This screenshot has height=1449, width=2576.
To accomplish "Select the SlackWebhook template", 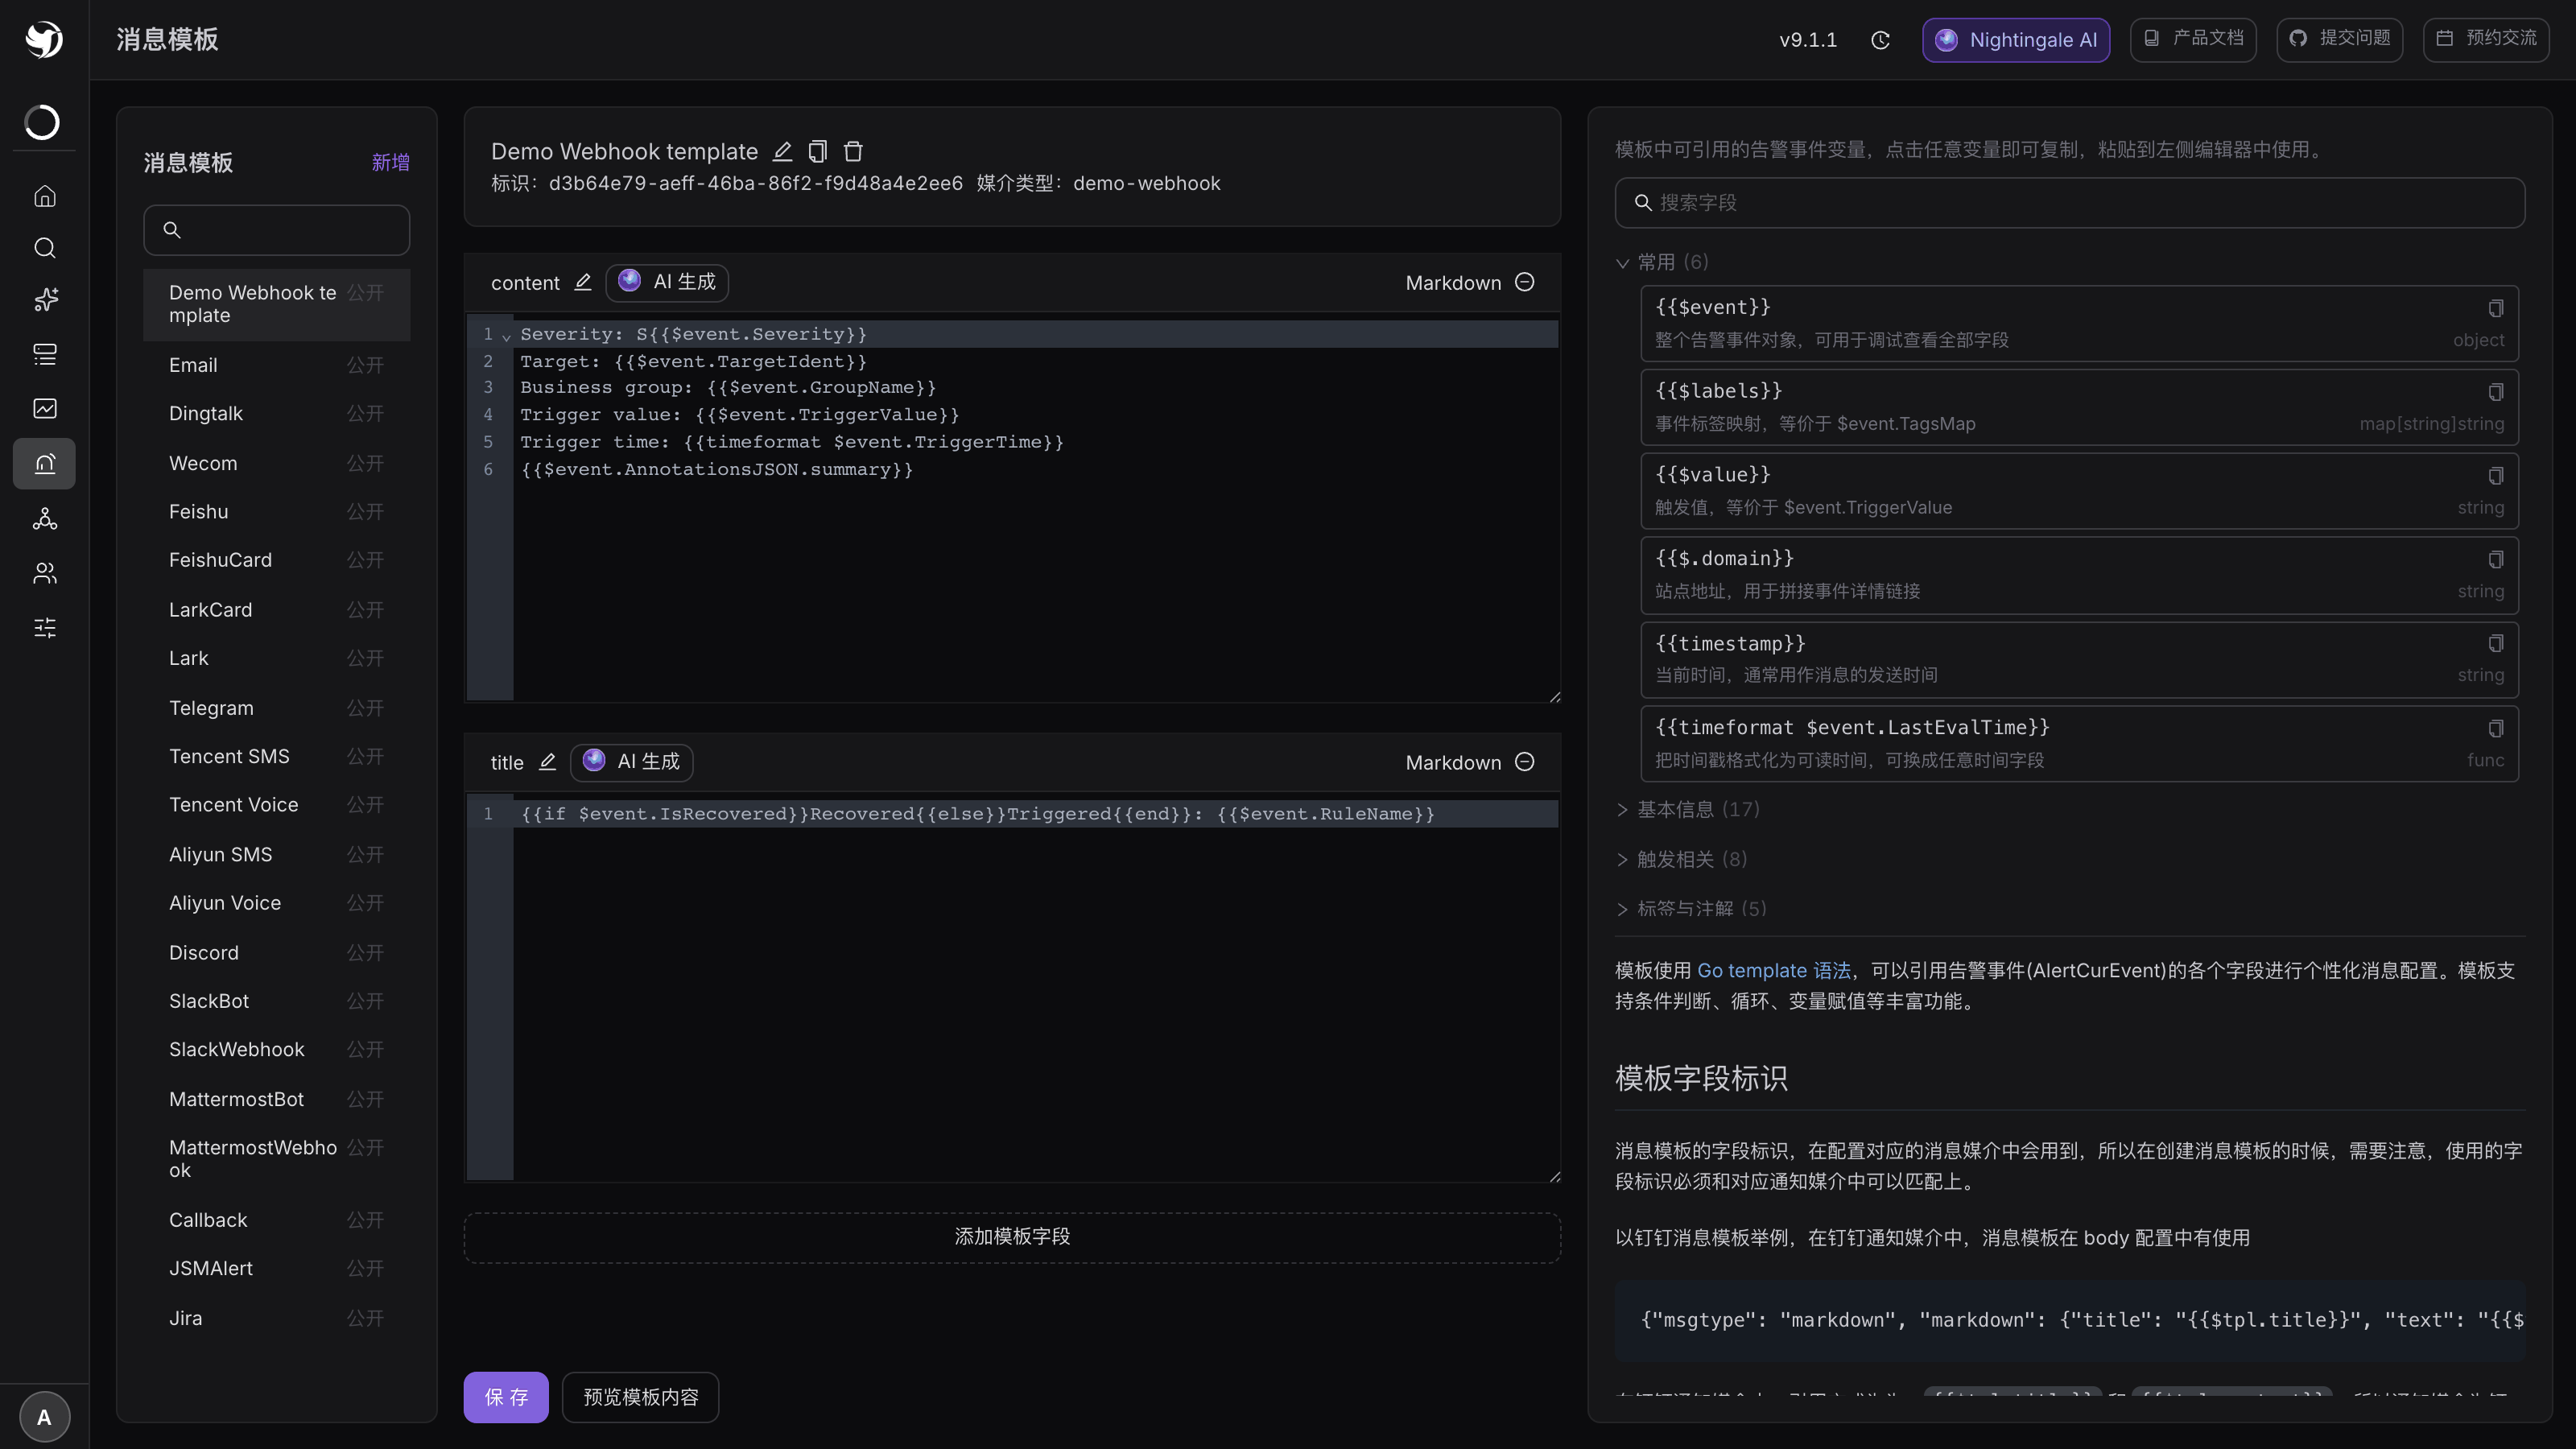I will click(277, 1049).
